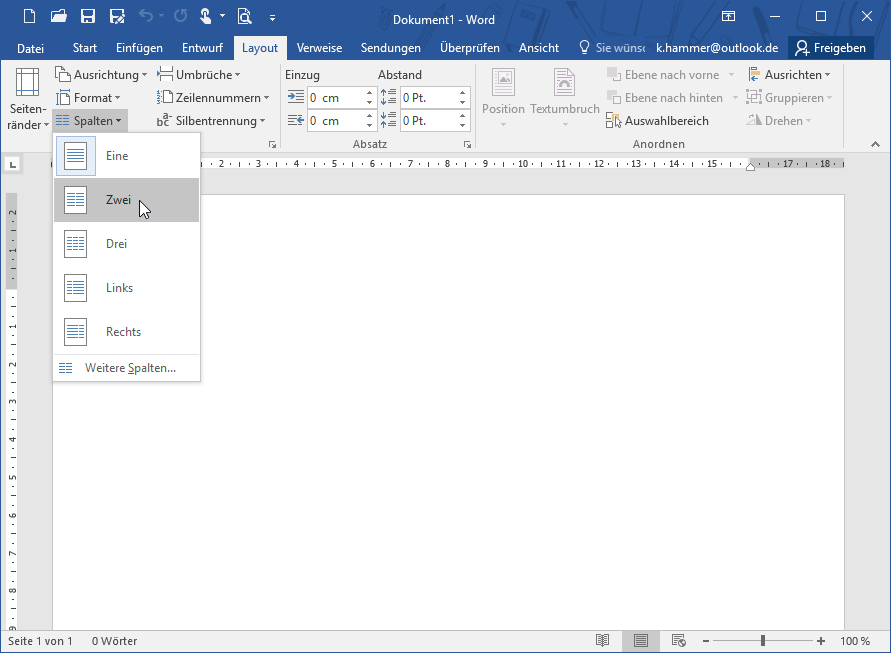Switch to read mode view in status bar
The image size is (891, 653).
[x=602, y=641]
